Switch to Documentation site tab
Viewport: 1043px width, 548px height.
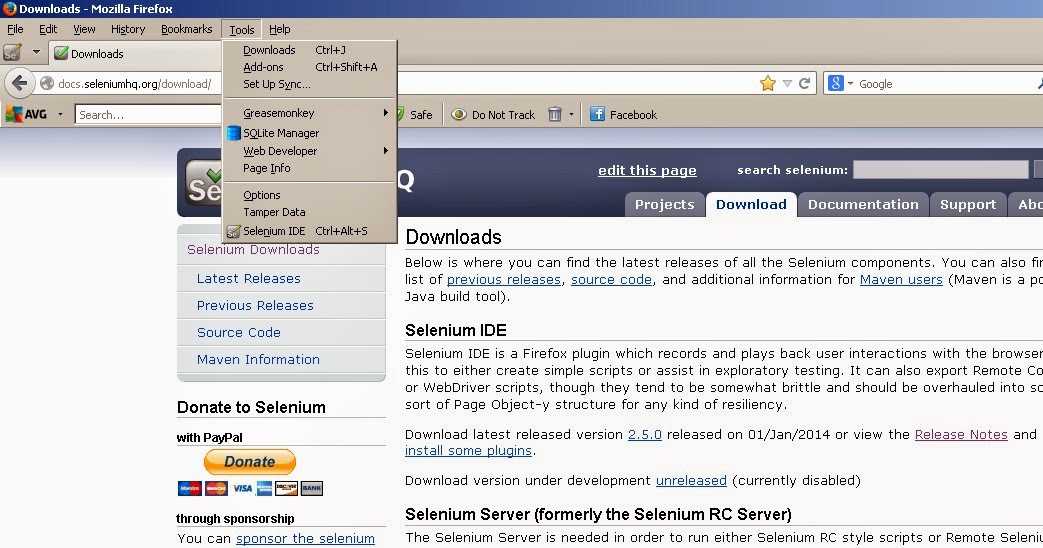tap(863, 204)
